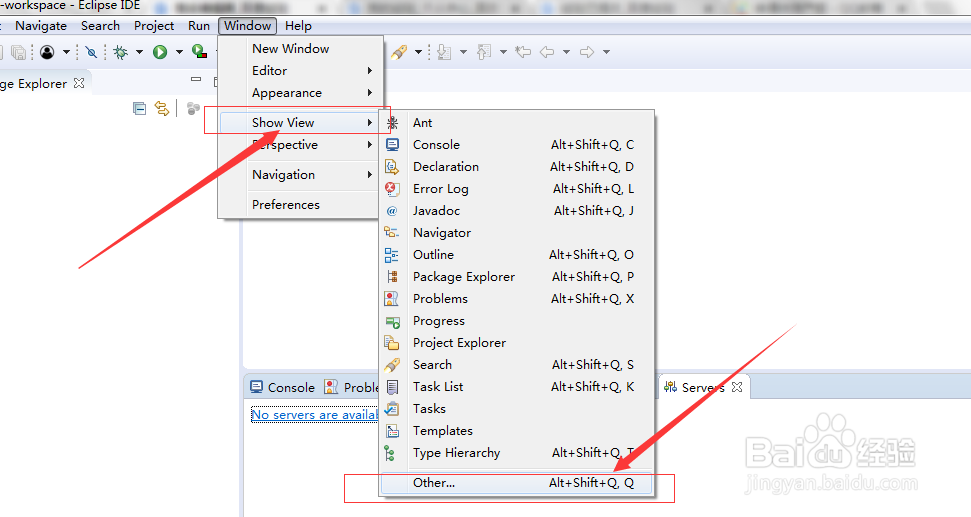
Task: Show the Task List view
Action: click(517, 386)
